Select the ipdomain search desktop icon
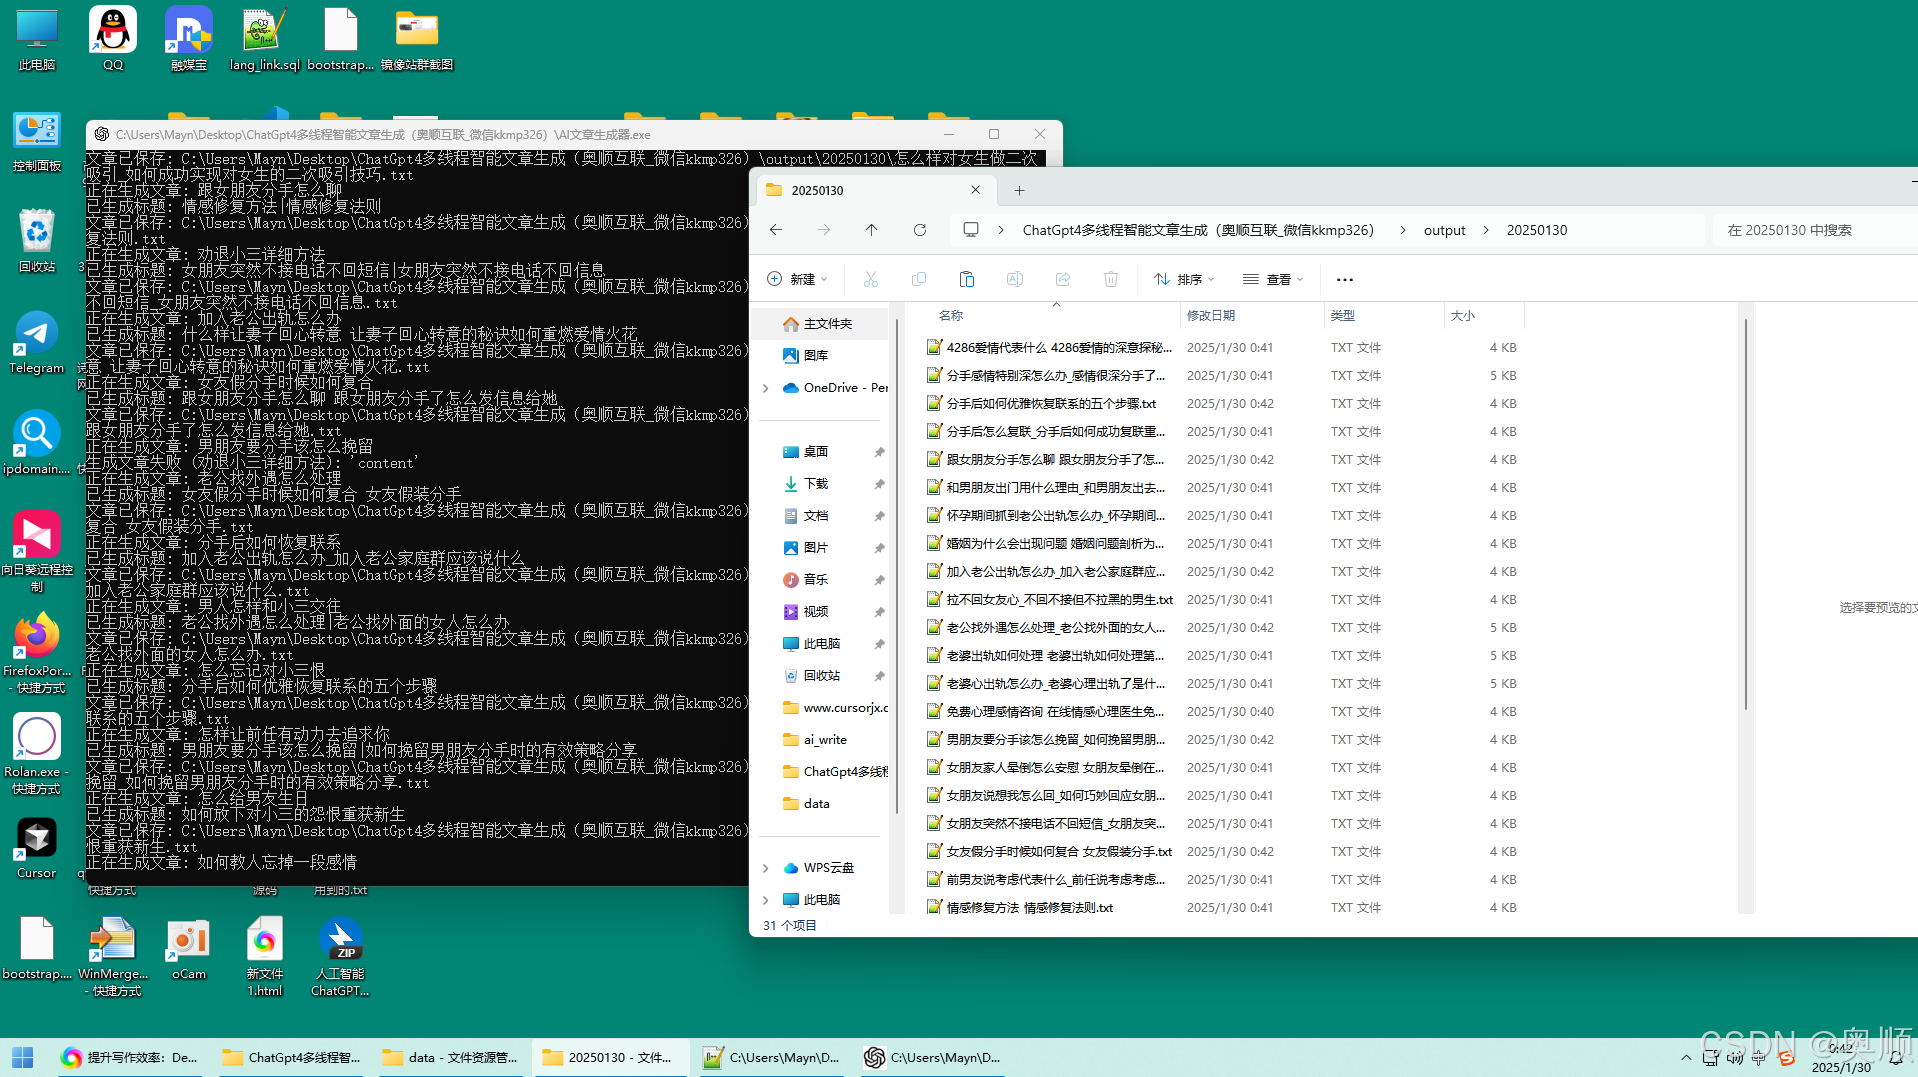The width and height of the screenshot is (1918, 1077). 37,443
